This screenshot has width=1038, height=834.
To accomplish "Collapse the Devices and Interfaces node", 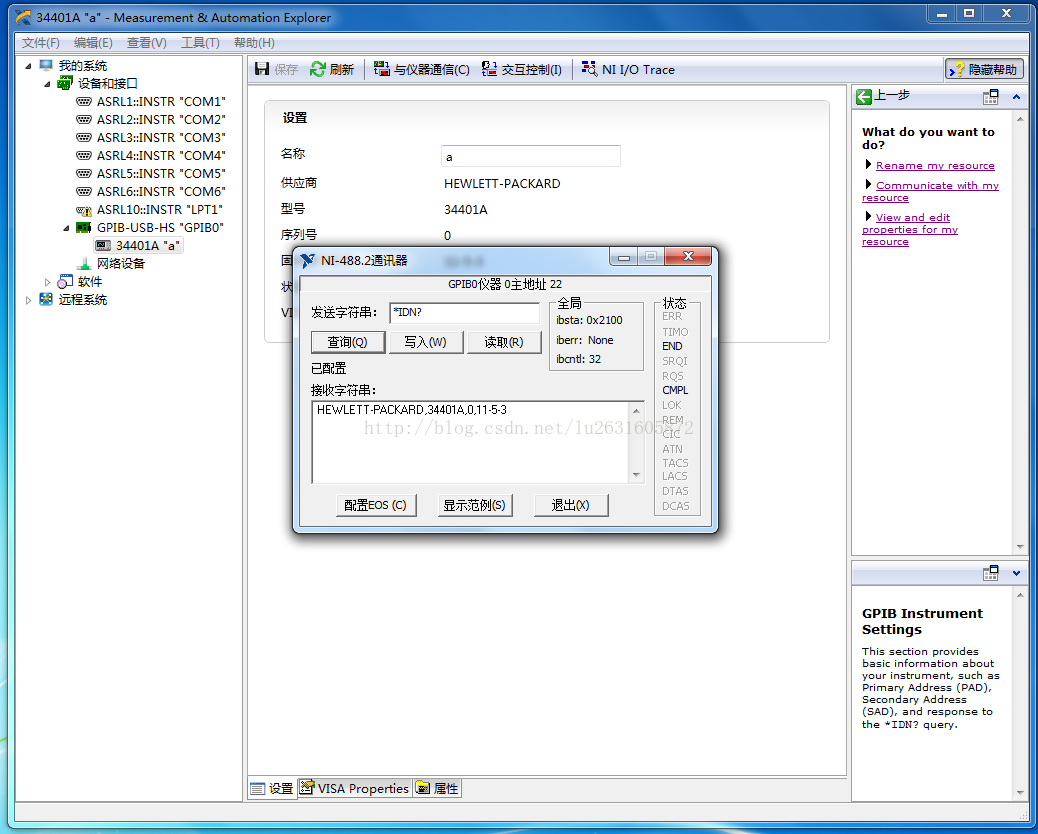I will pos(47,83).
